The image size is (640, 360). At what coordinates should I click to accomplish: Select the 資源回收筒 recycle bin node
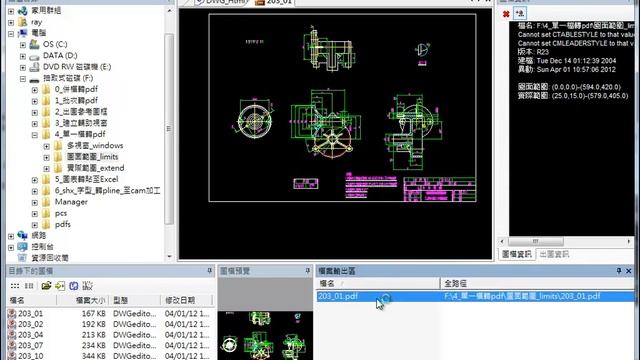[x=50, y=258]
